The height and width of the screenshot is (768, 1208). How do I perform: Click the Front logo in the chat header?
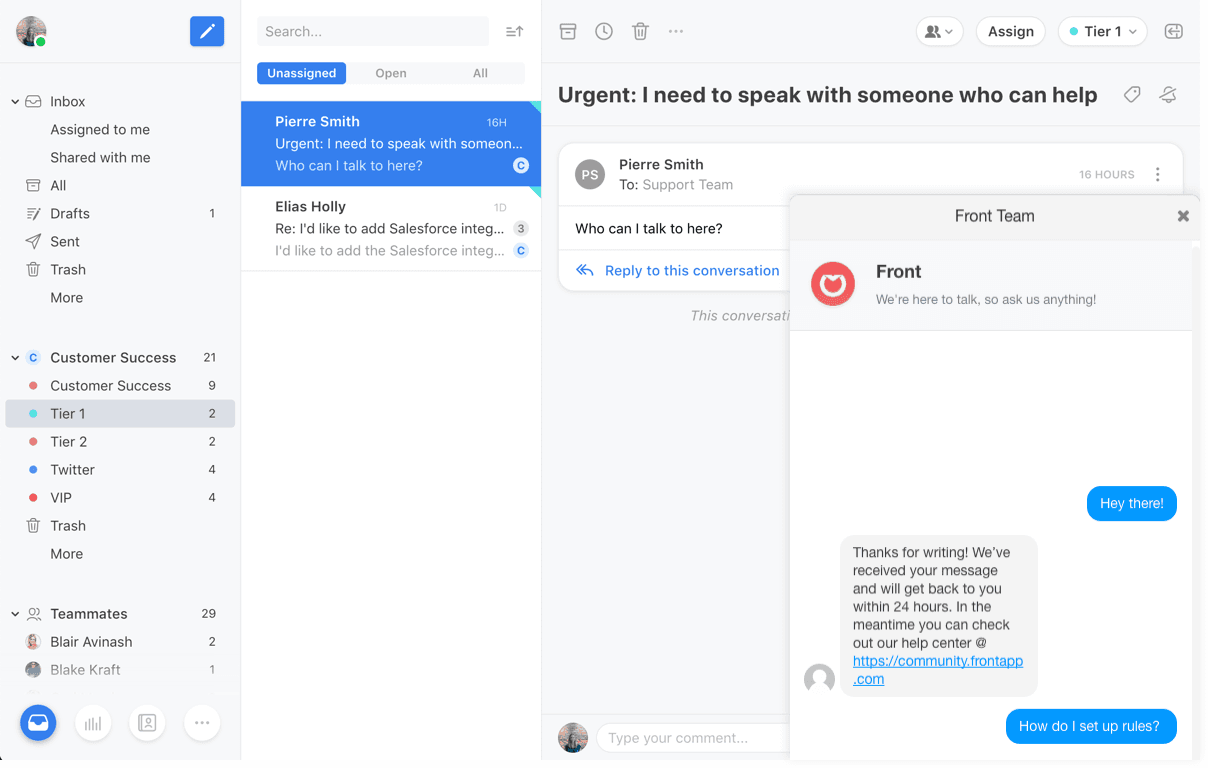pyautogui.click(x=833, y=284)
